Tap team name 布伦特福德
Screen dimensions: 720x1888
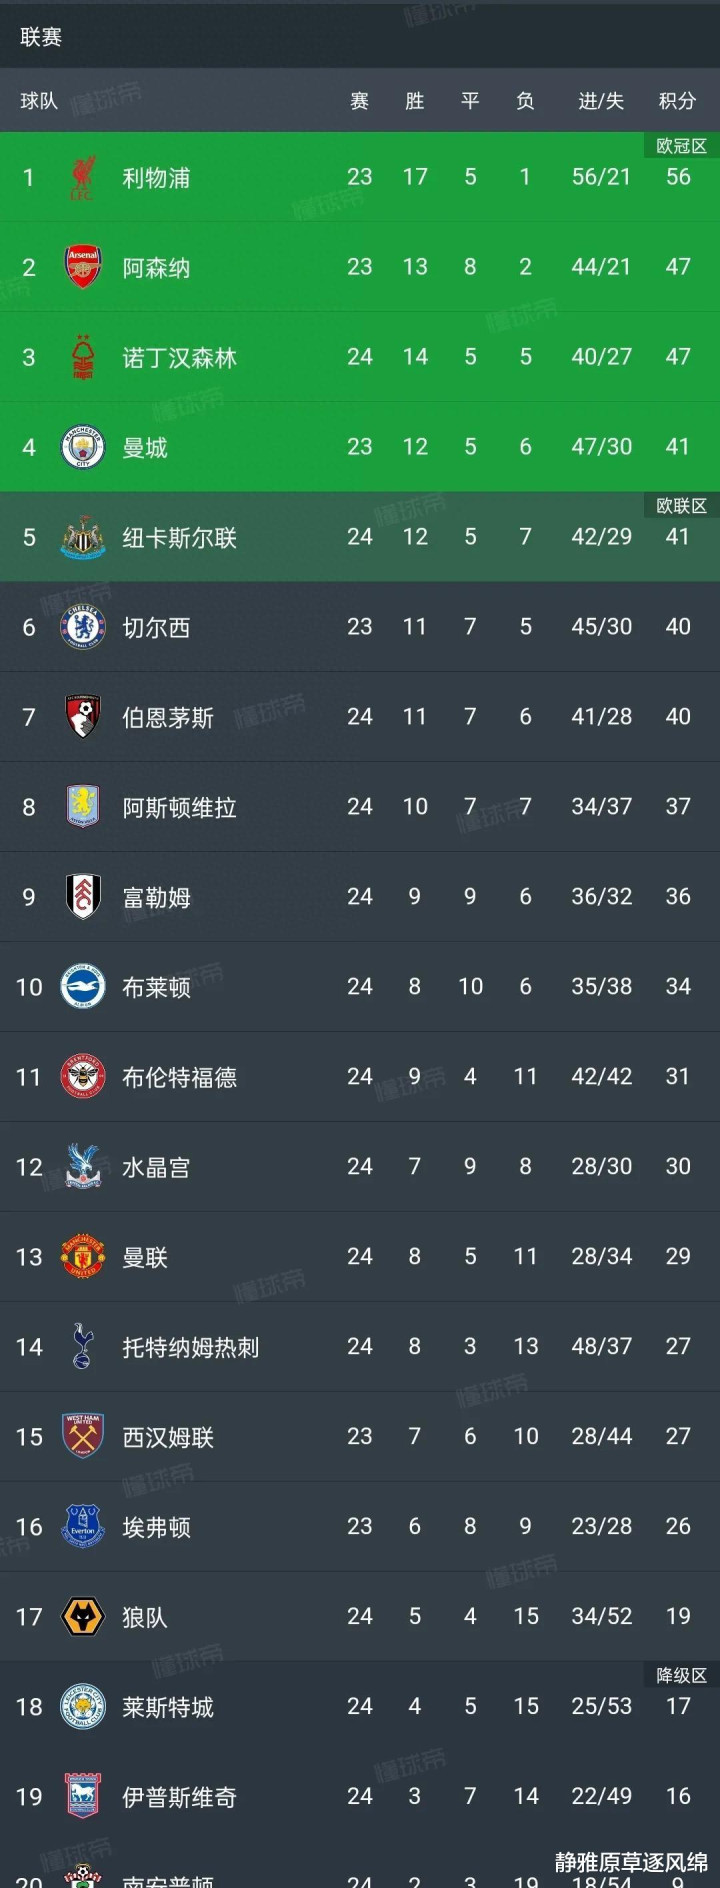(x=179, y=1077)
